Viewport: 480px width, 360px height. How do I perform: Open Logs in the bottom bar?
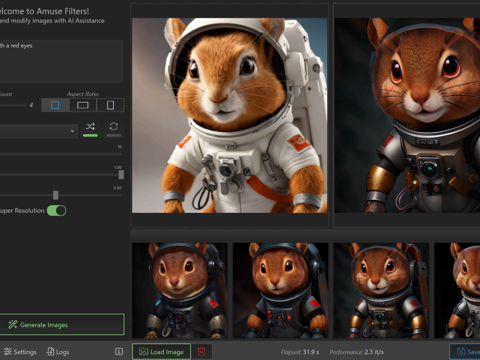[x=58, y=352]
